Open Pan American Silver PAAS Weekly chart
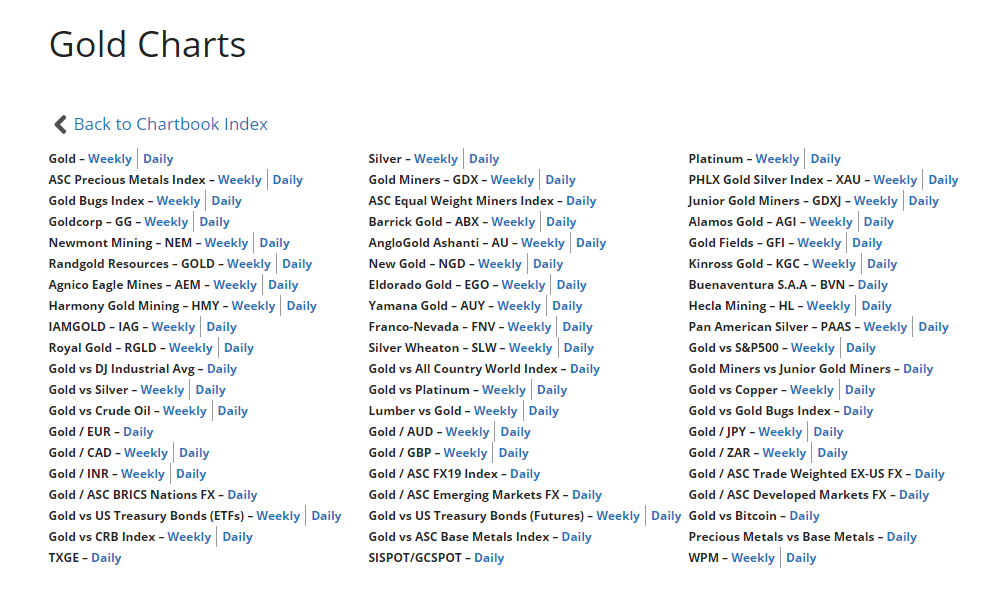Image resolution: width=992 pixels, height=598 pixels. [x=885, y=326]
